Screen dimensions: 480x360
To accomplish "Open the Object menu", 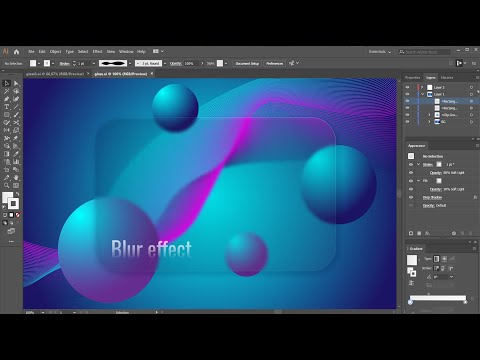I will pyautogui.click(x=55, y=52).
